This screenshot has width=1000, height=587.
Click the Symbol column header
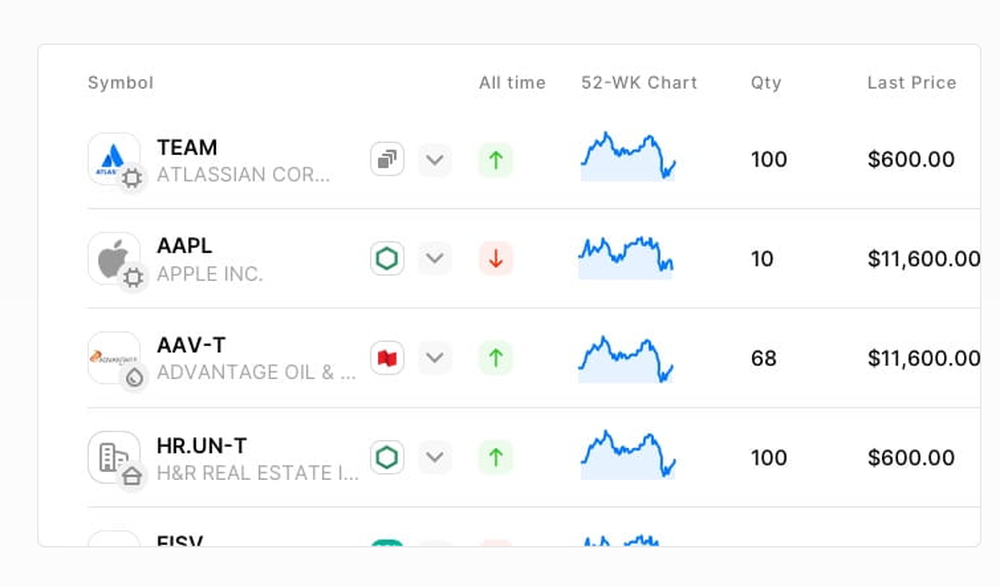click(x=120, y=83)
